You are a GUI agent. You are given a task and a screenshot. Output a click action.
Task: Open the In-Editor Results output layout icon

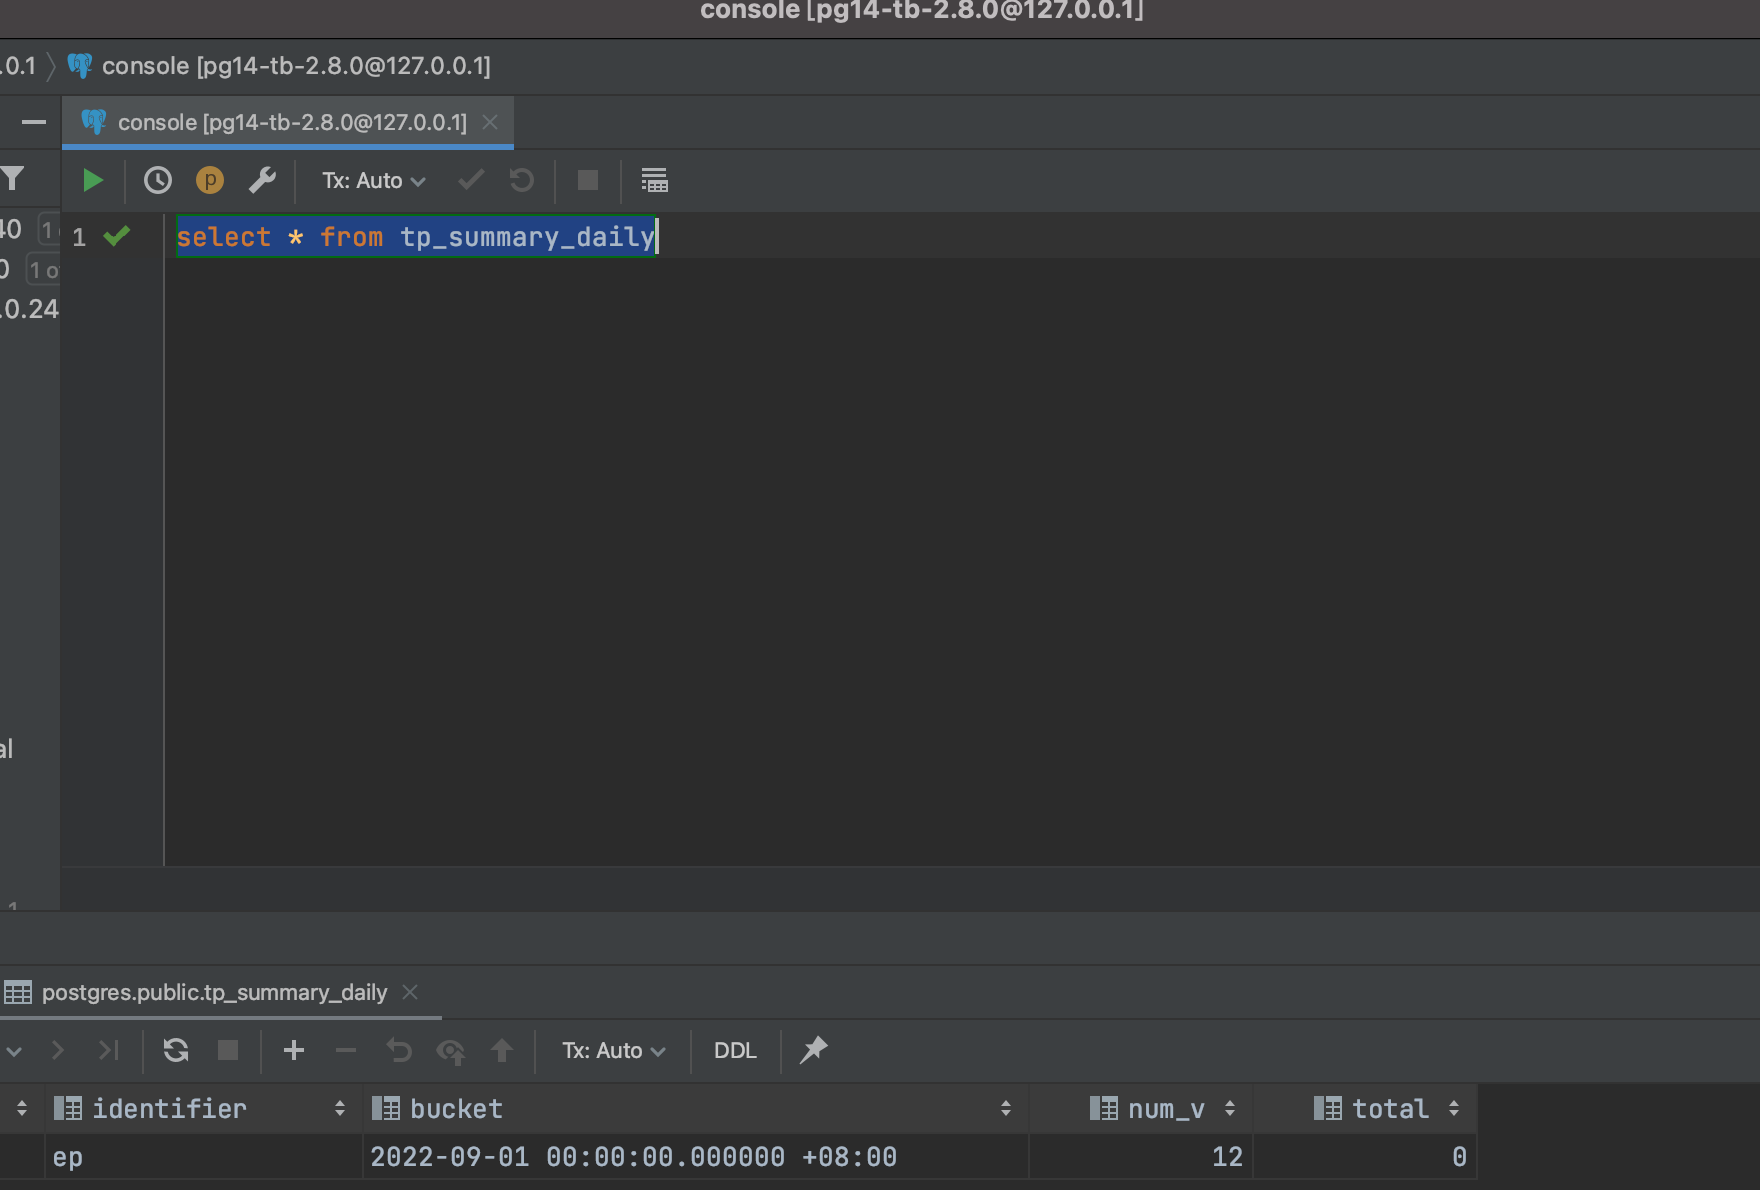click(x=655, y=180)
